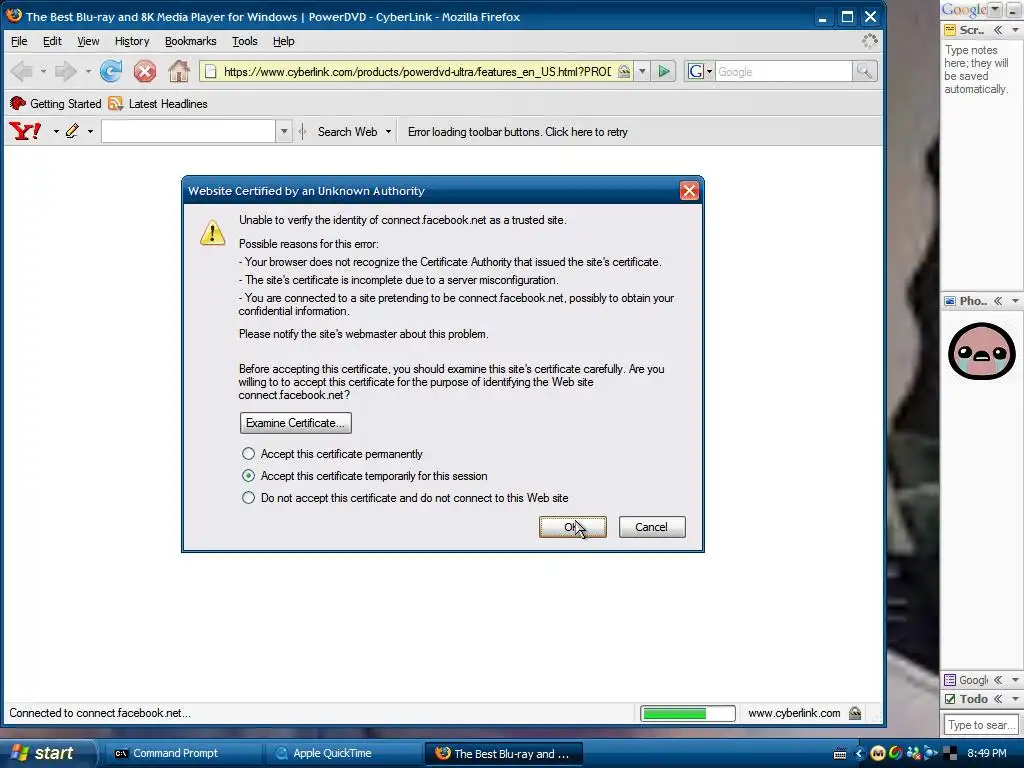1024x768 pixels.
Task: Open the Getting Started bookmark
Action: point(56,103)
